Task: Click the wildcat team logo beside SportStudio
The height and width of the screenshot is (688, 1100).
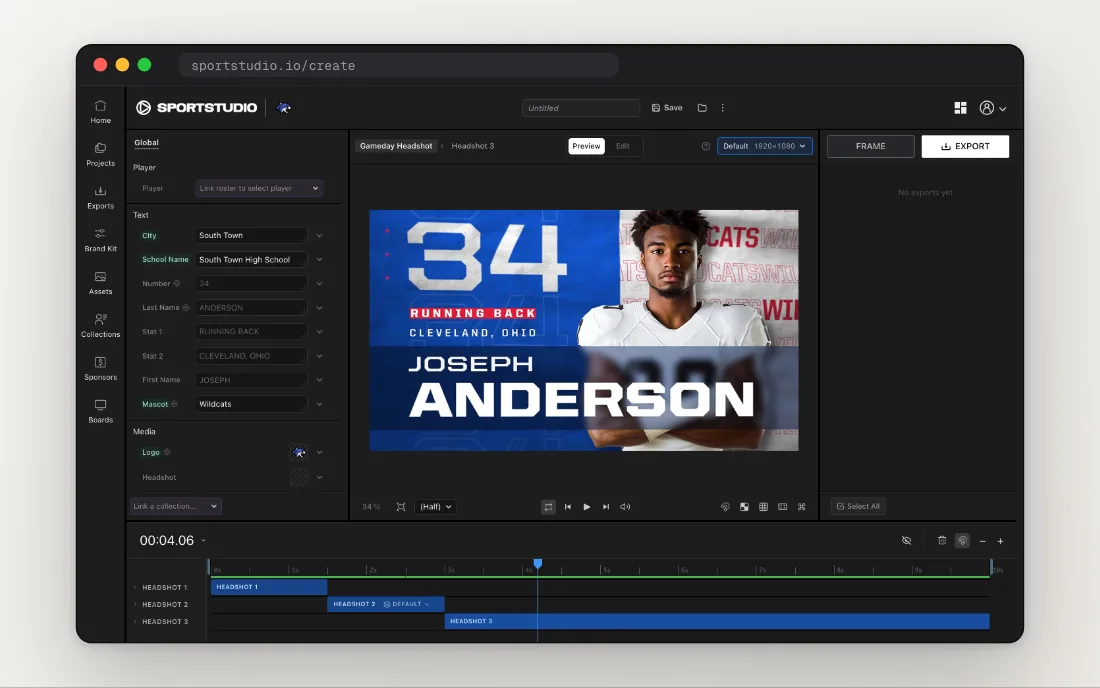Action: click(x=283, y=107)
